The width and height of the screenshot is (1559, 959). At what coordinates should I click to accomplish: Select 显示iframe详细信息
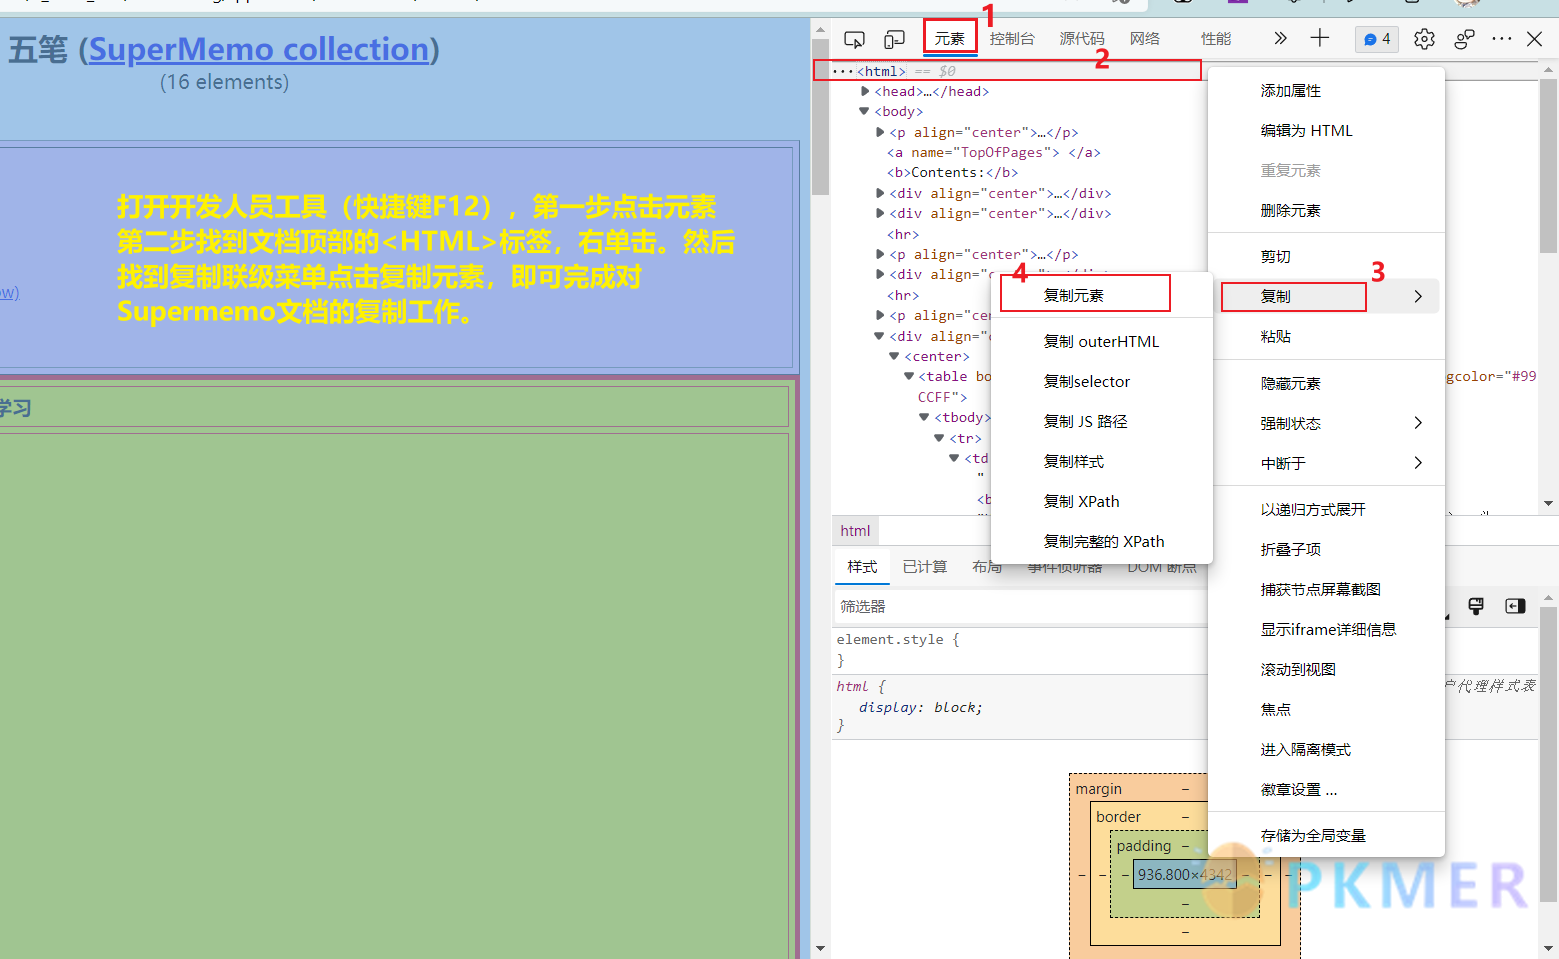[x=1326, y=629]
